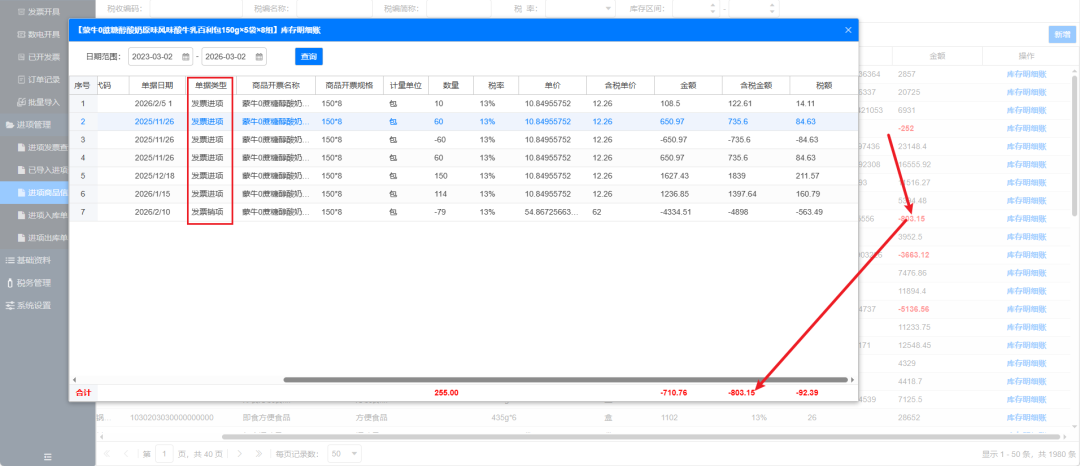
Task: Sort by the 单据日期 column header
Action: (x=158, y=86)
